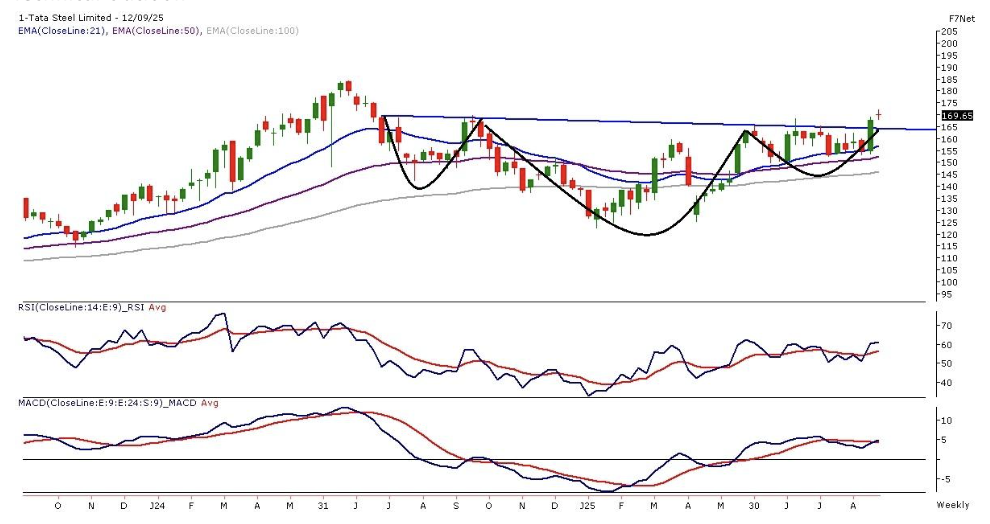Screen dimensions: 990x524
Task: Click the 30 marker on time axis
Action: coord(753,506)
